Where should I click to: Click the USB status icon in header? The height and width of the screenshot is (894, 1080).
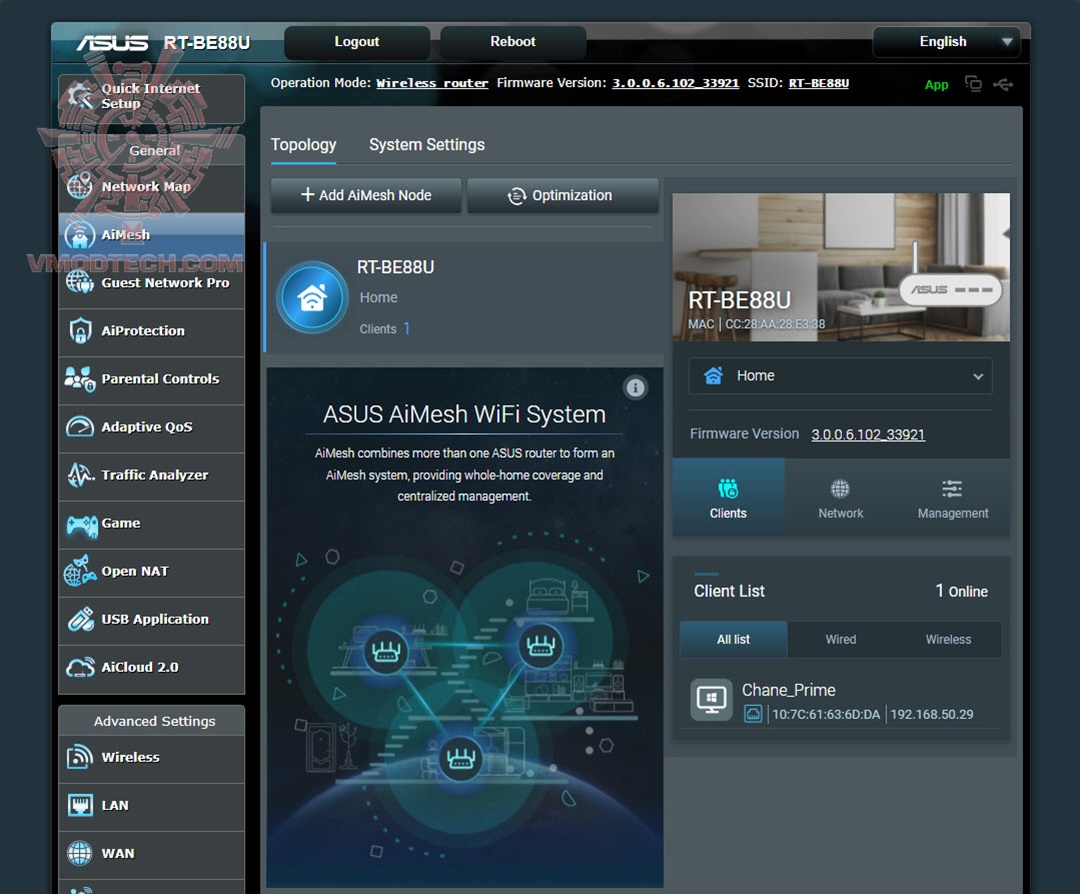point(1003,84)
